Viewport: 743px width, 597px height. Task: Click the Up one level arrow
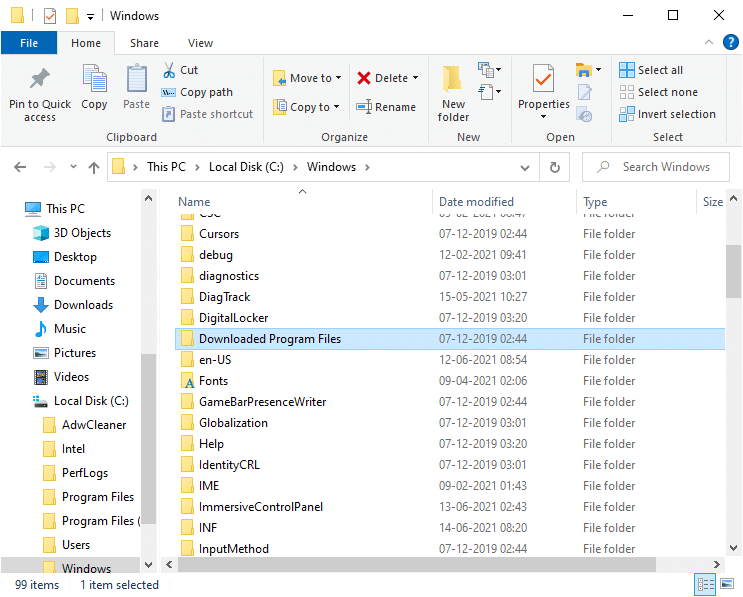pyautogui.click(x=94, y=167)
